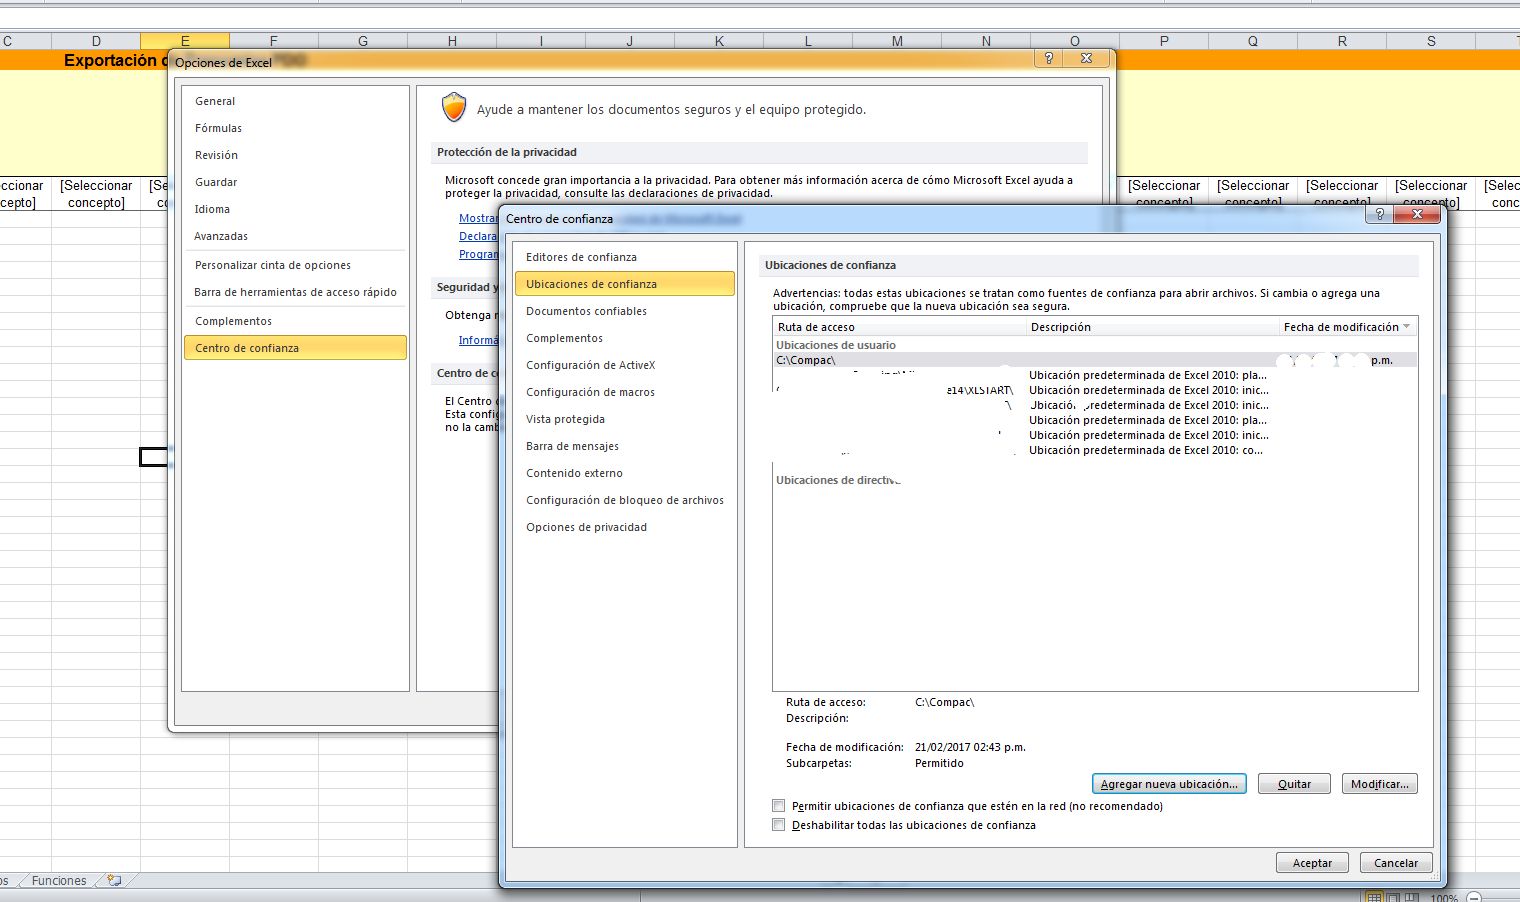The height and width of the screenshot is (902, 1520).
Task: Open General in Opciones de Excel
Action: pos(295,101)
